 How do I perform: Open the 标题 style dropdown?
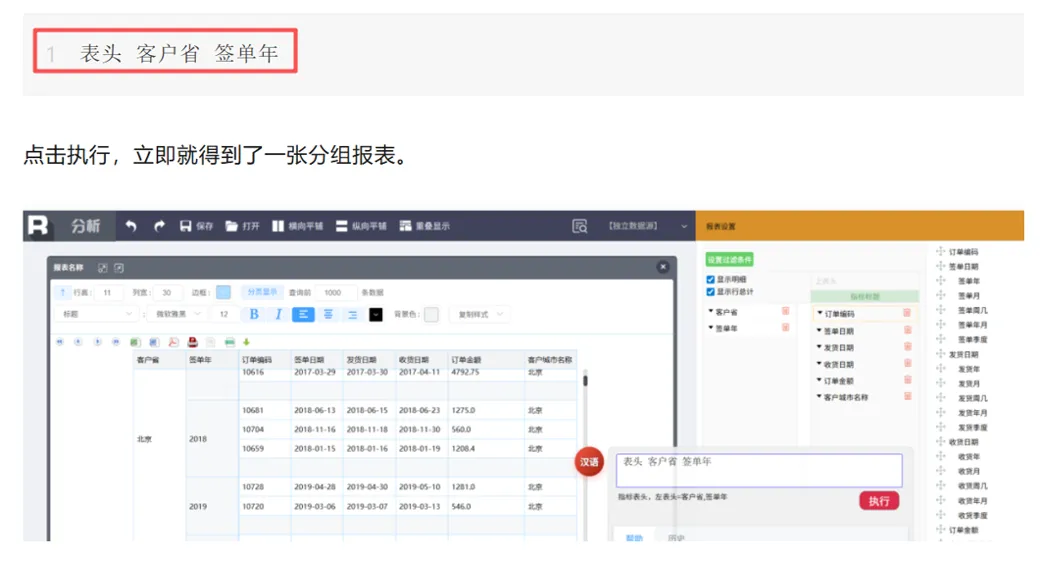96,315
